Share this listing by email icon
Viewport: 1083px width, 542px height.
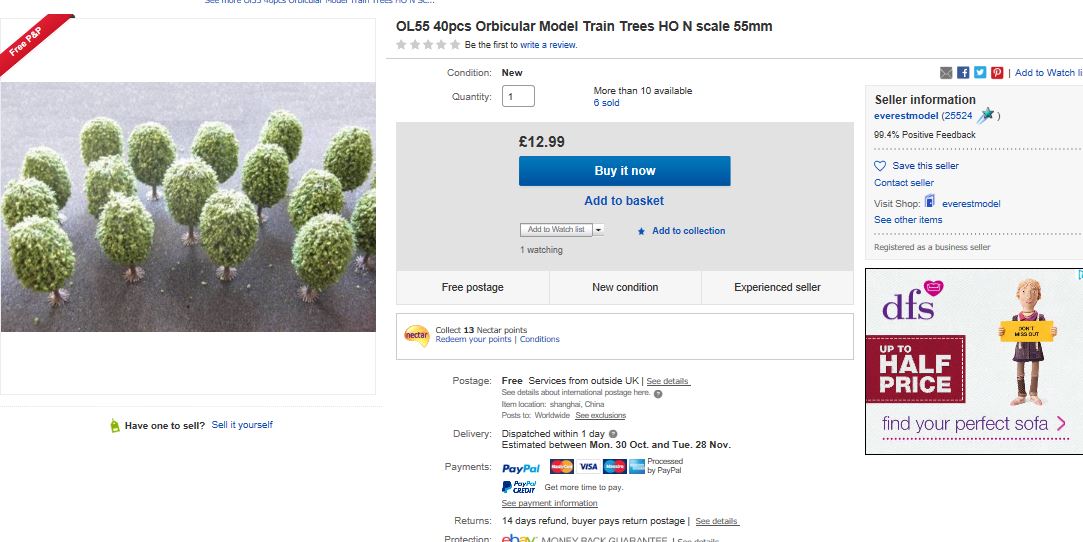[x=946, y=73]
